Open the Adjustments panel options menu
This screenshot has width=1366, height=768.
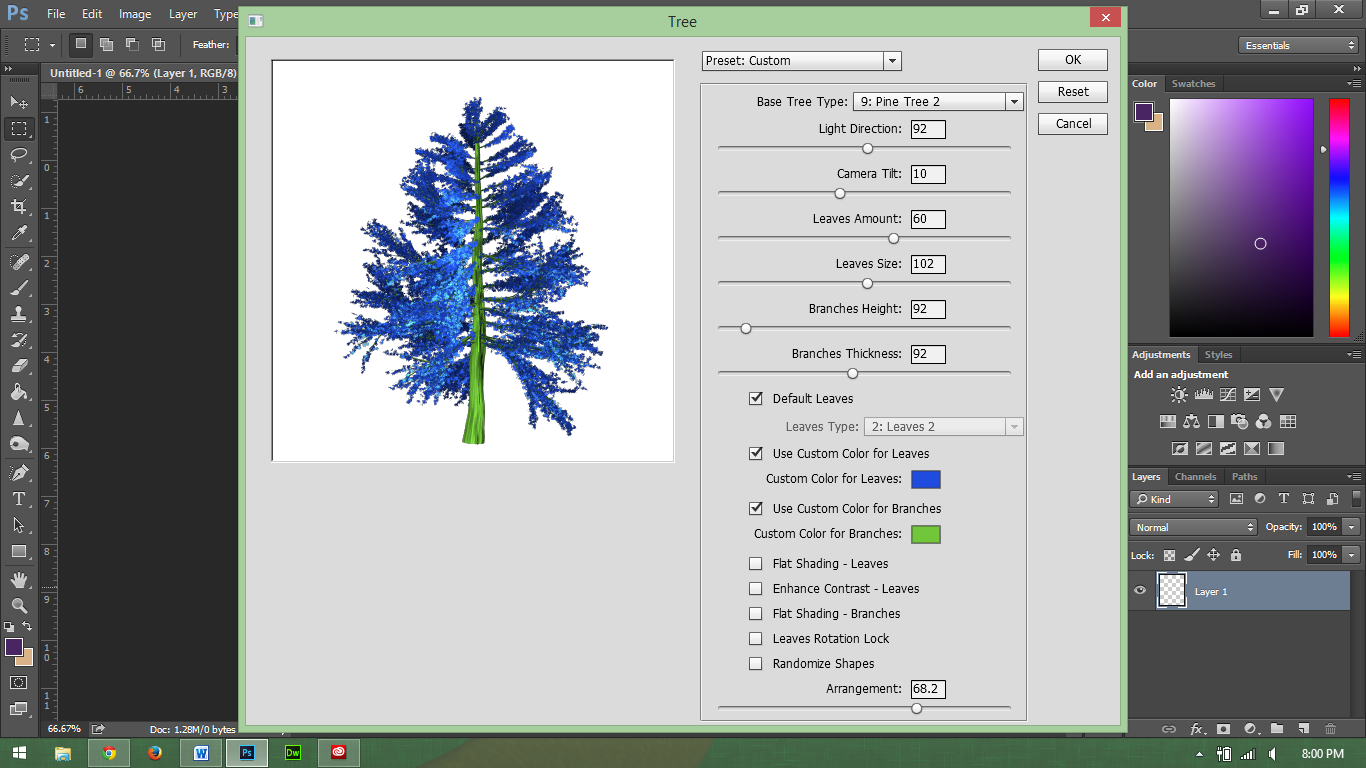click(x=1355, y=355)
